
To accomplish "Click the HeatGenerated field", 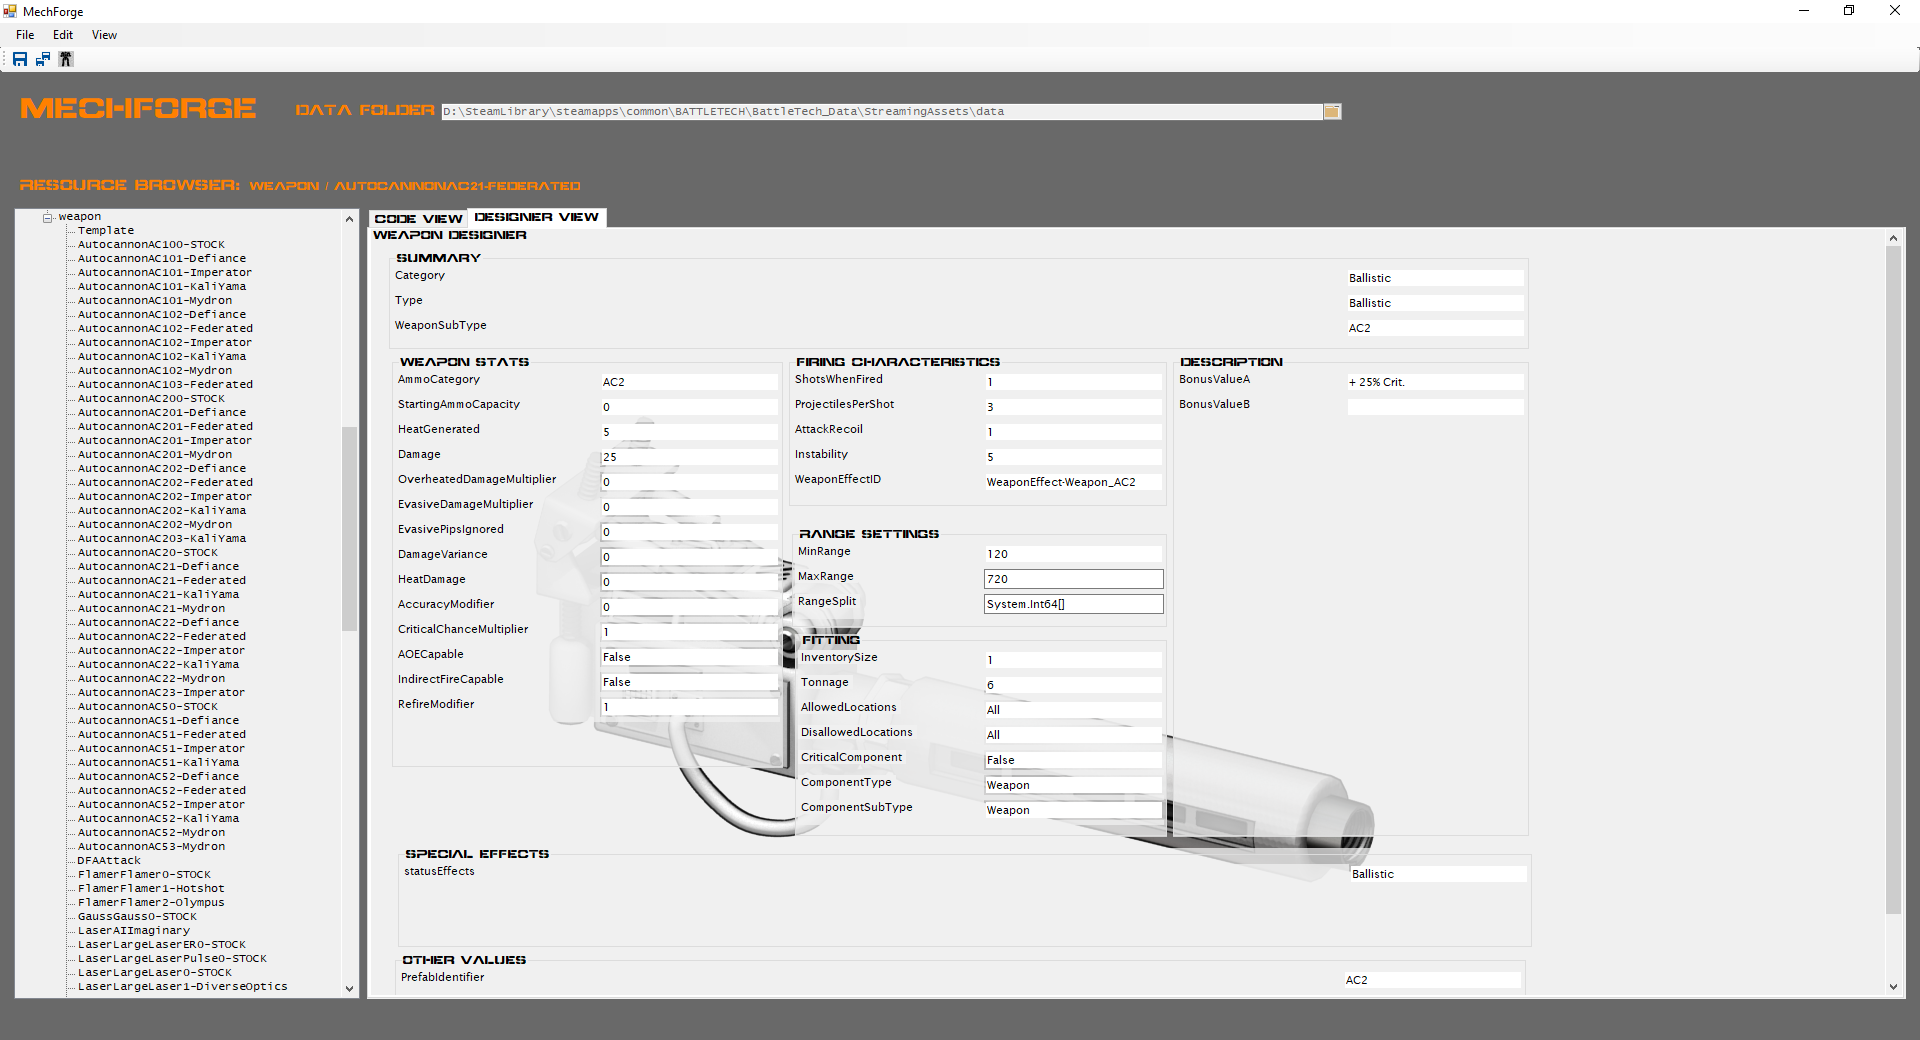I will tap(689, 432).
